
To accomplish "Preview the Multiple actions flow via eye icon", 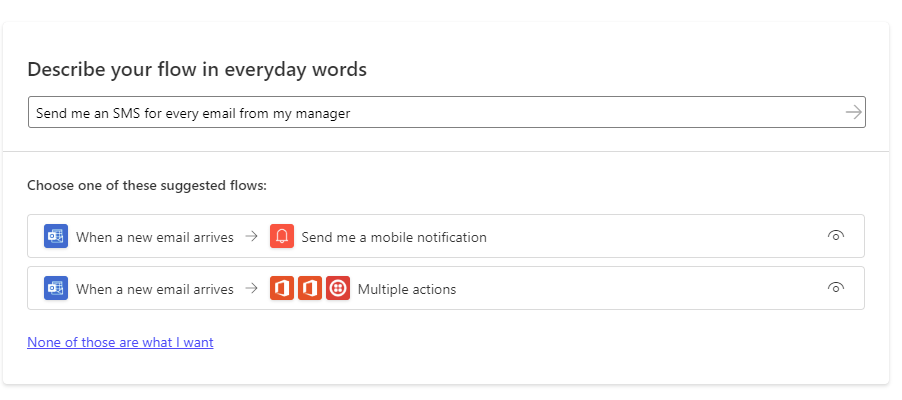I will (836, 288).
